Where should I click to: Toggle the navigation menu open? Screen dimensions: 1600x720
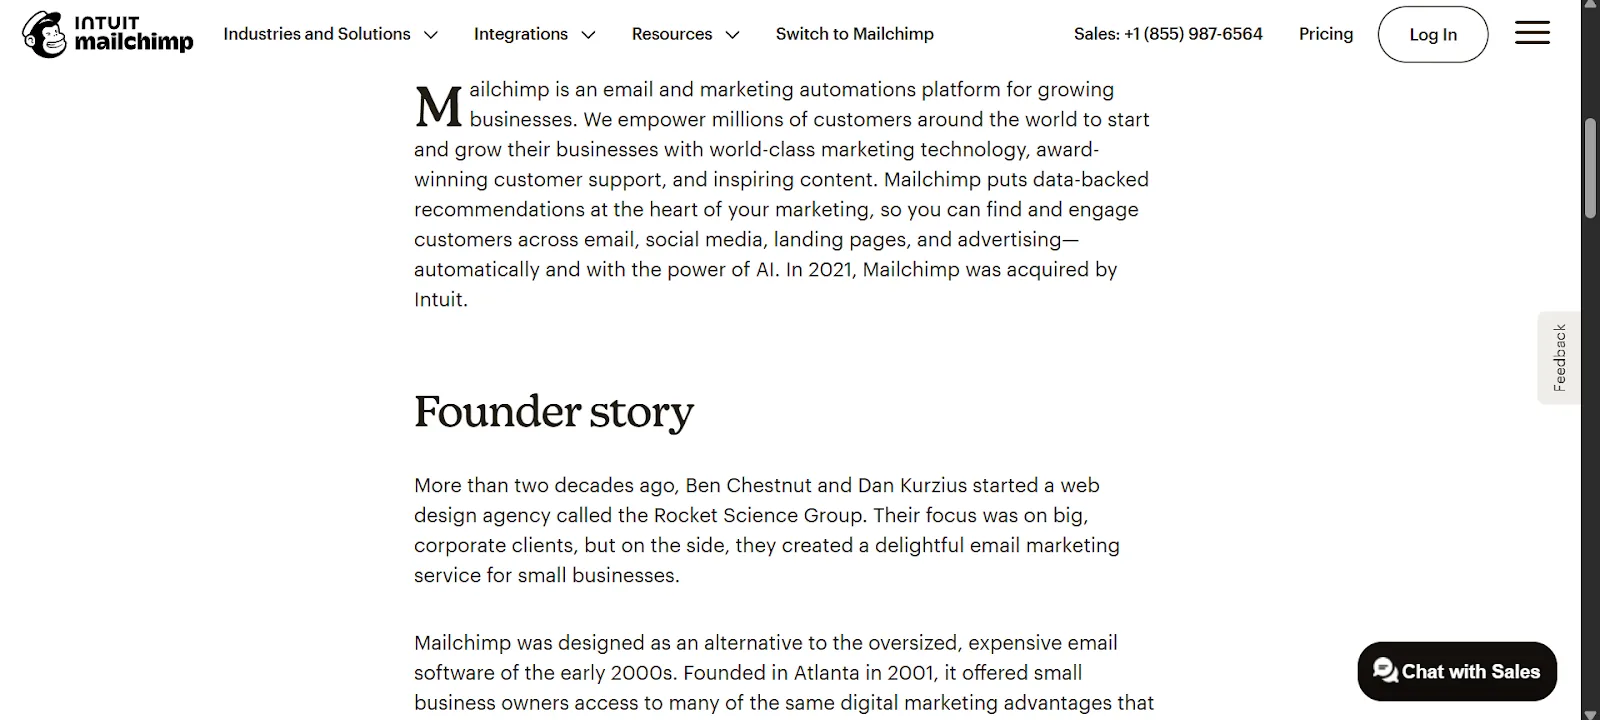coord(1531,33)
